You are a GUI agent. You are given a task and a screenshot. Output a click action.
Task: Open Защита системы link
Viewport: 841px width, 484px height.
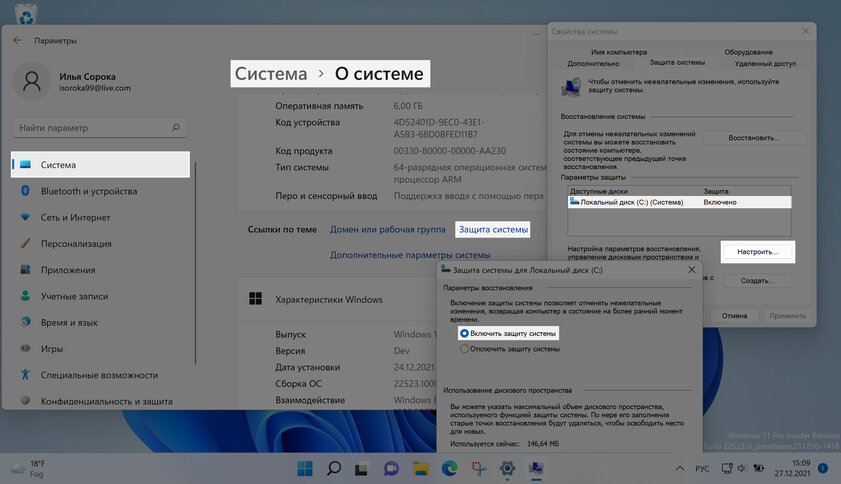point(493,229)
